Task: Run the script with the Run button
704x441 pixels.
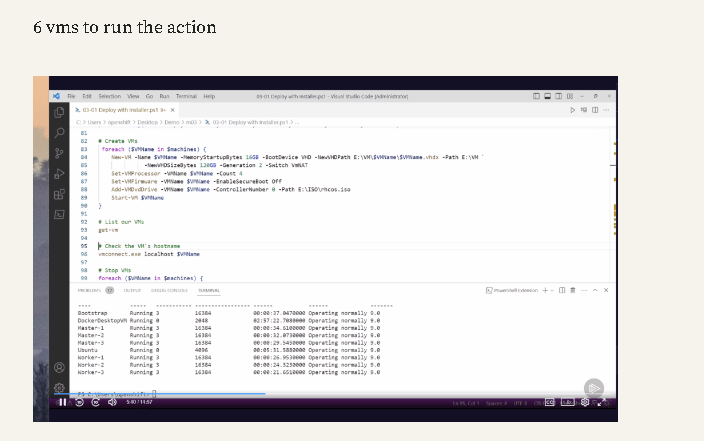Action: [572, 110]
